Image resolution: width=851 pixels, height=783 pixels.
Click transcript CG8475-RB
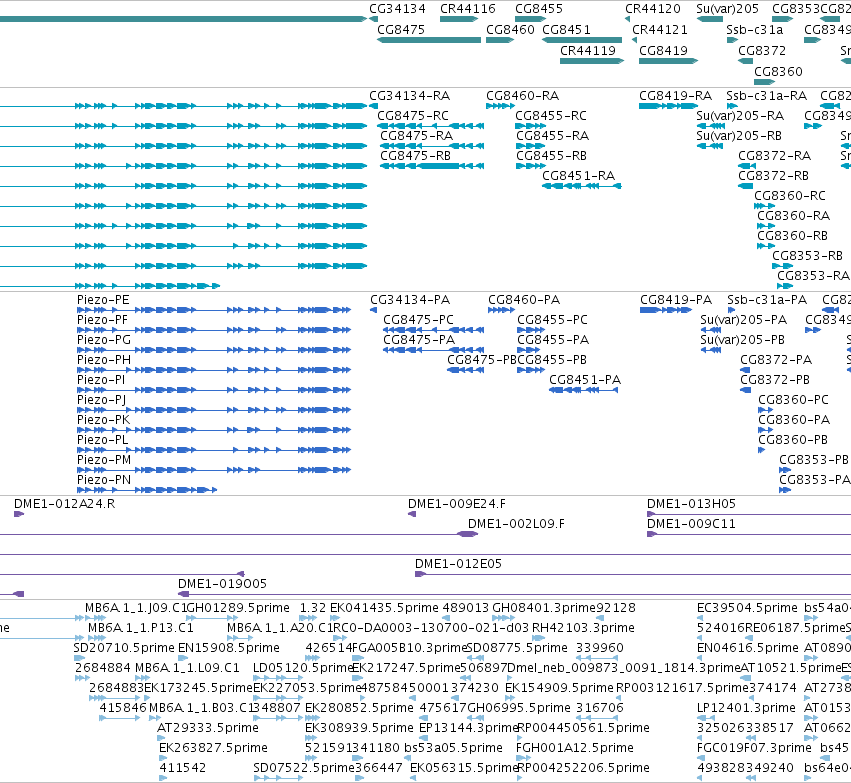pos(416,156)
